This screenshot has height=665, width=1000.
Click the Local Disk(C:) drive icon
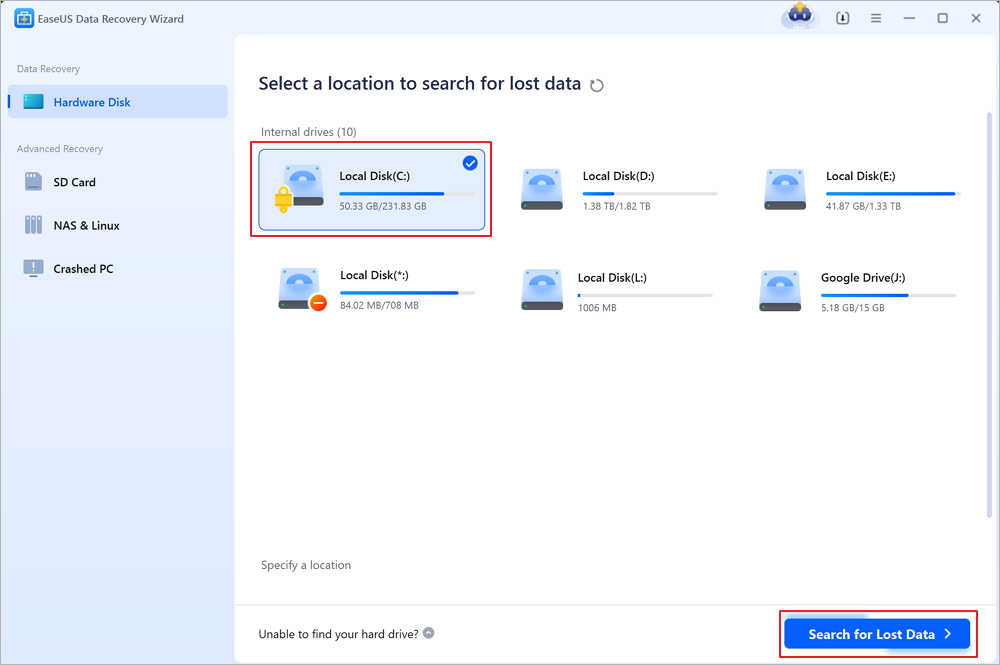[300, 189]
